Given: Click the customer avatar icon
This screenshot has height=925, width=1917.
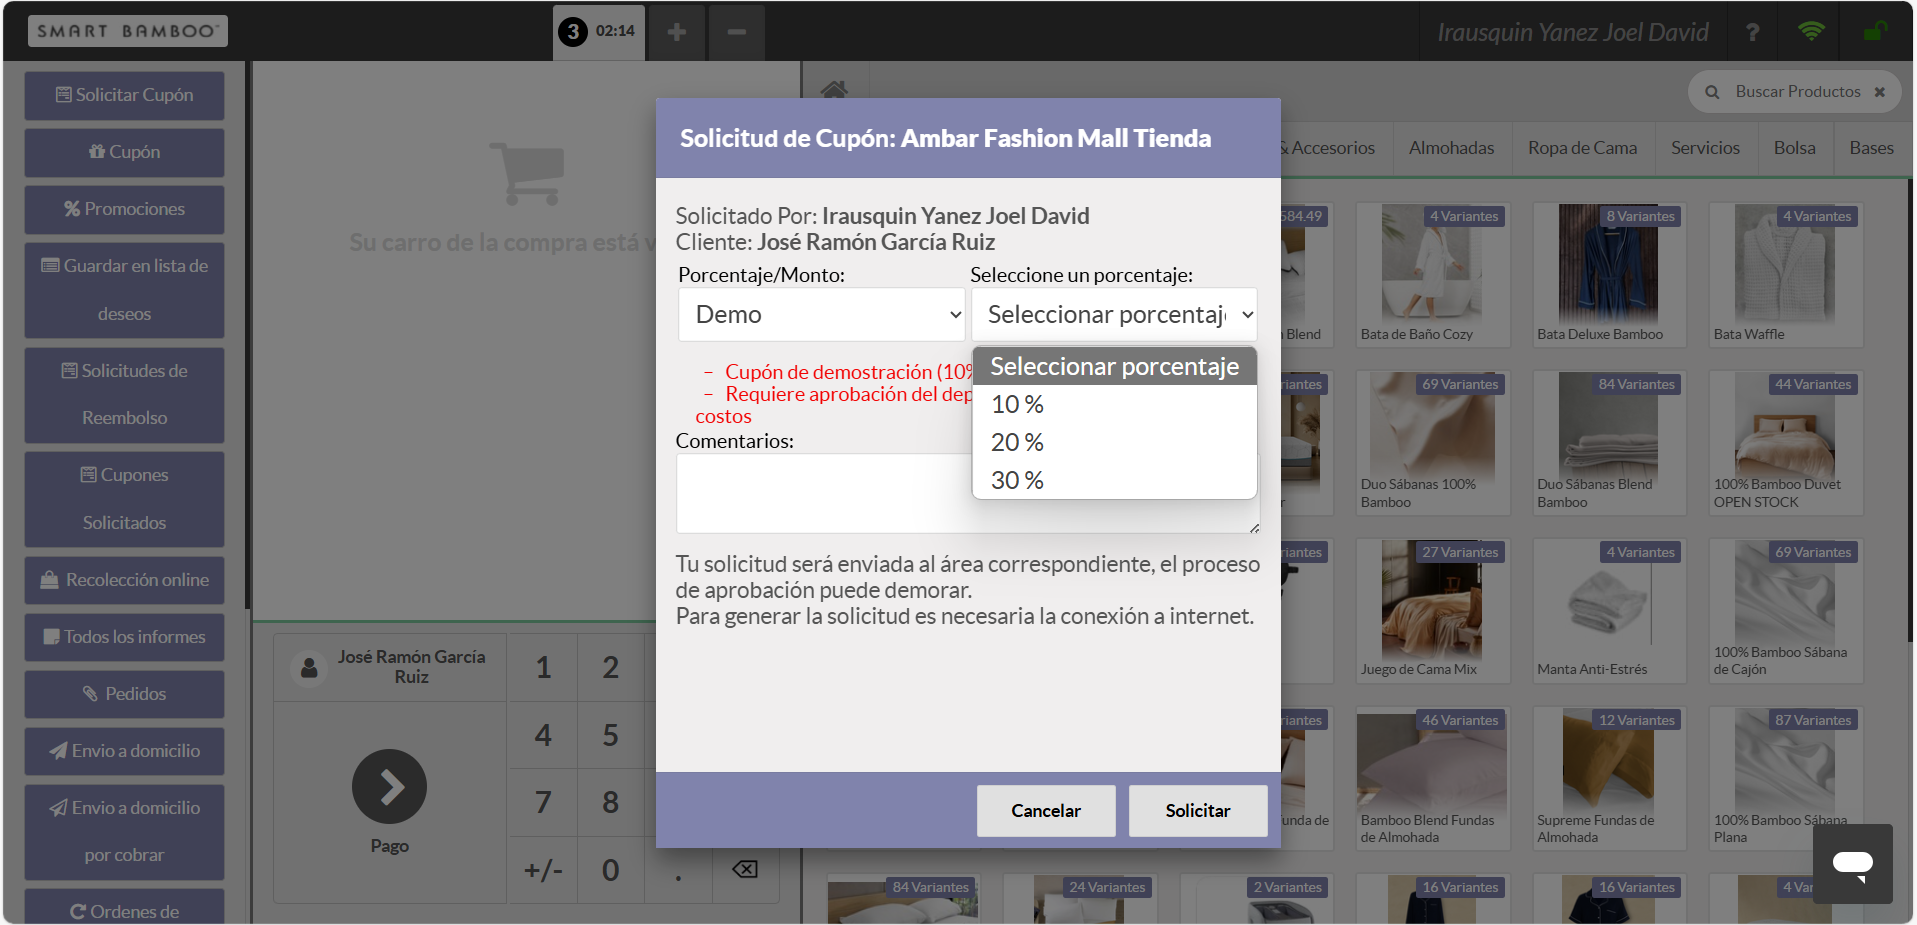Looking at the screenshot, I should coord(309,667).
